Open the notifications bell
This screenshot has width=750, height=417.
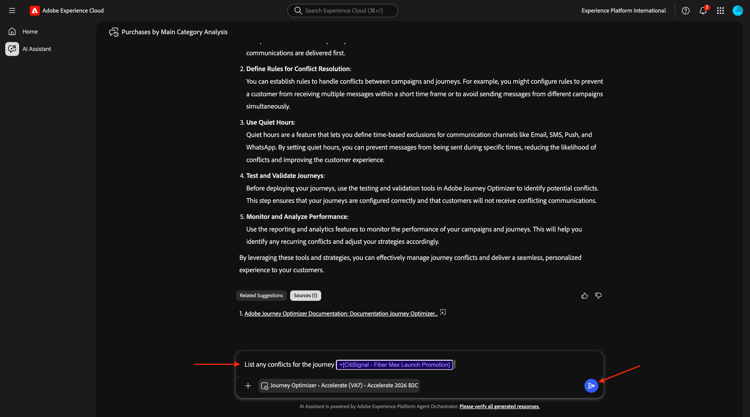(x=703, y=11)
